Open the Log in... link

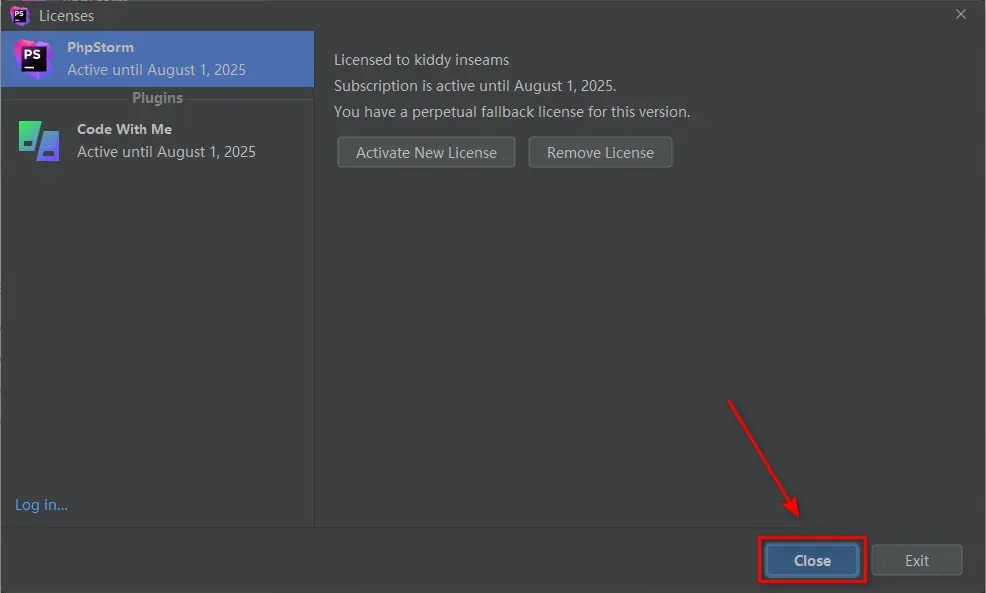[x=42, y=505]
